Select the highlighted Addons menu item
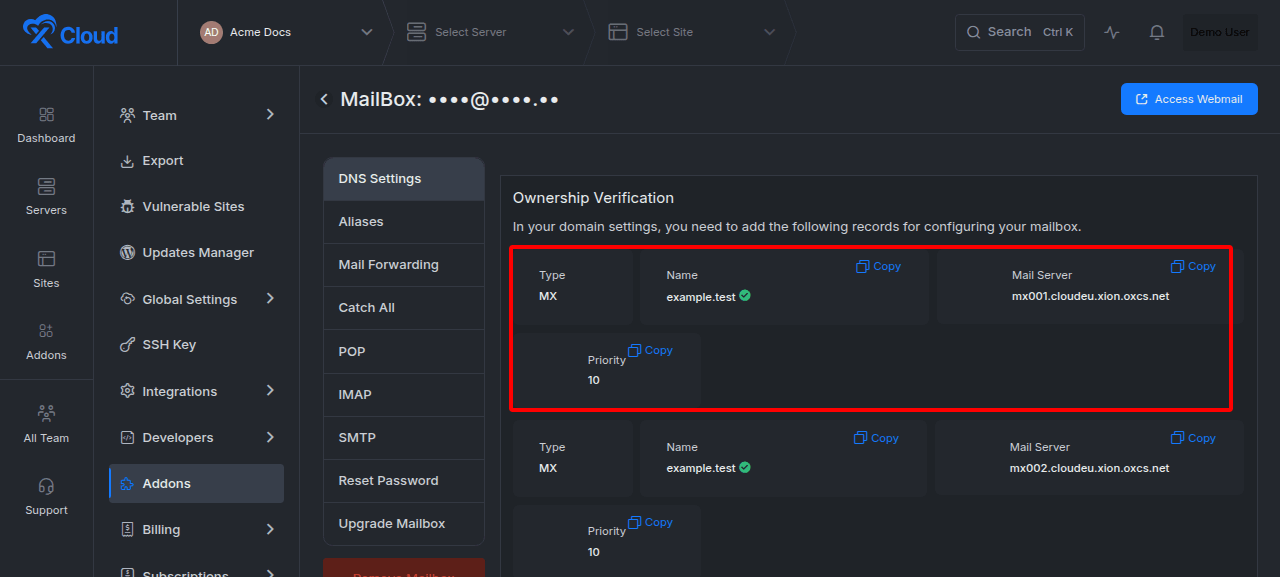1280x577 pixels. click(x=196, y=483)
